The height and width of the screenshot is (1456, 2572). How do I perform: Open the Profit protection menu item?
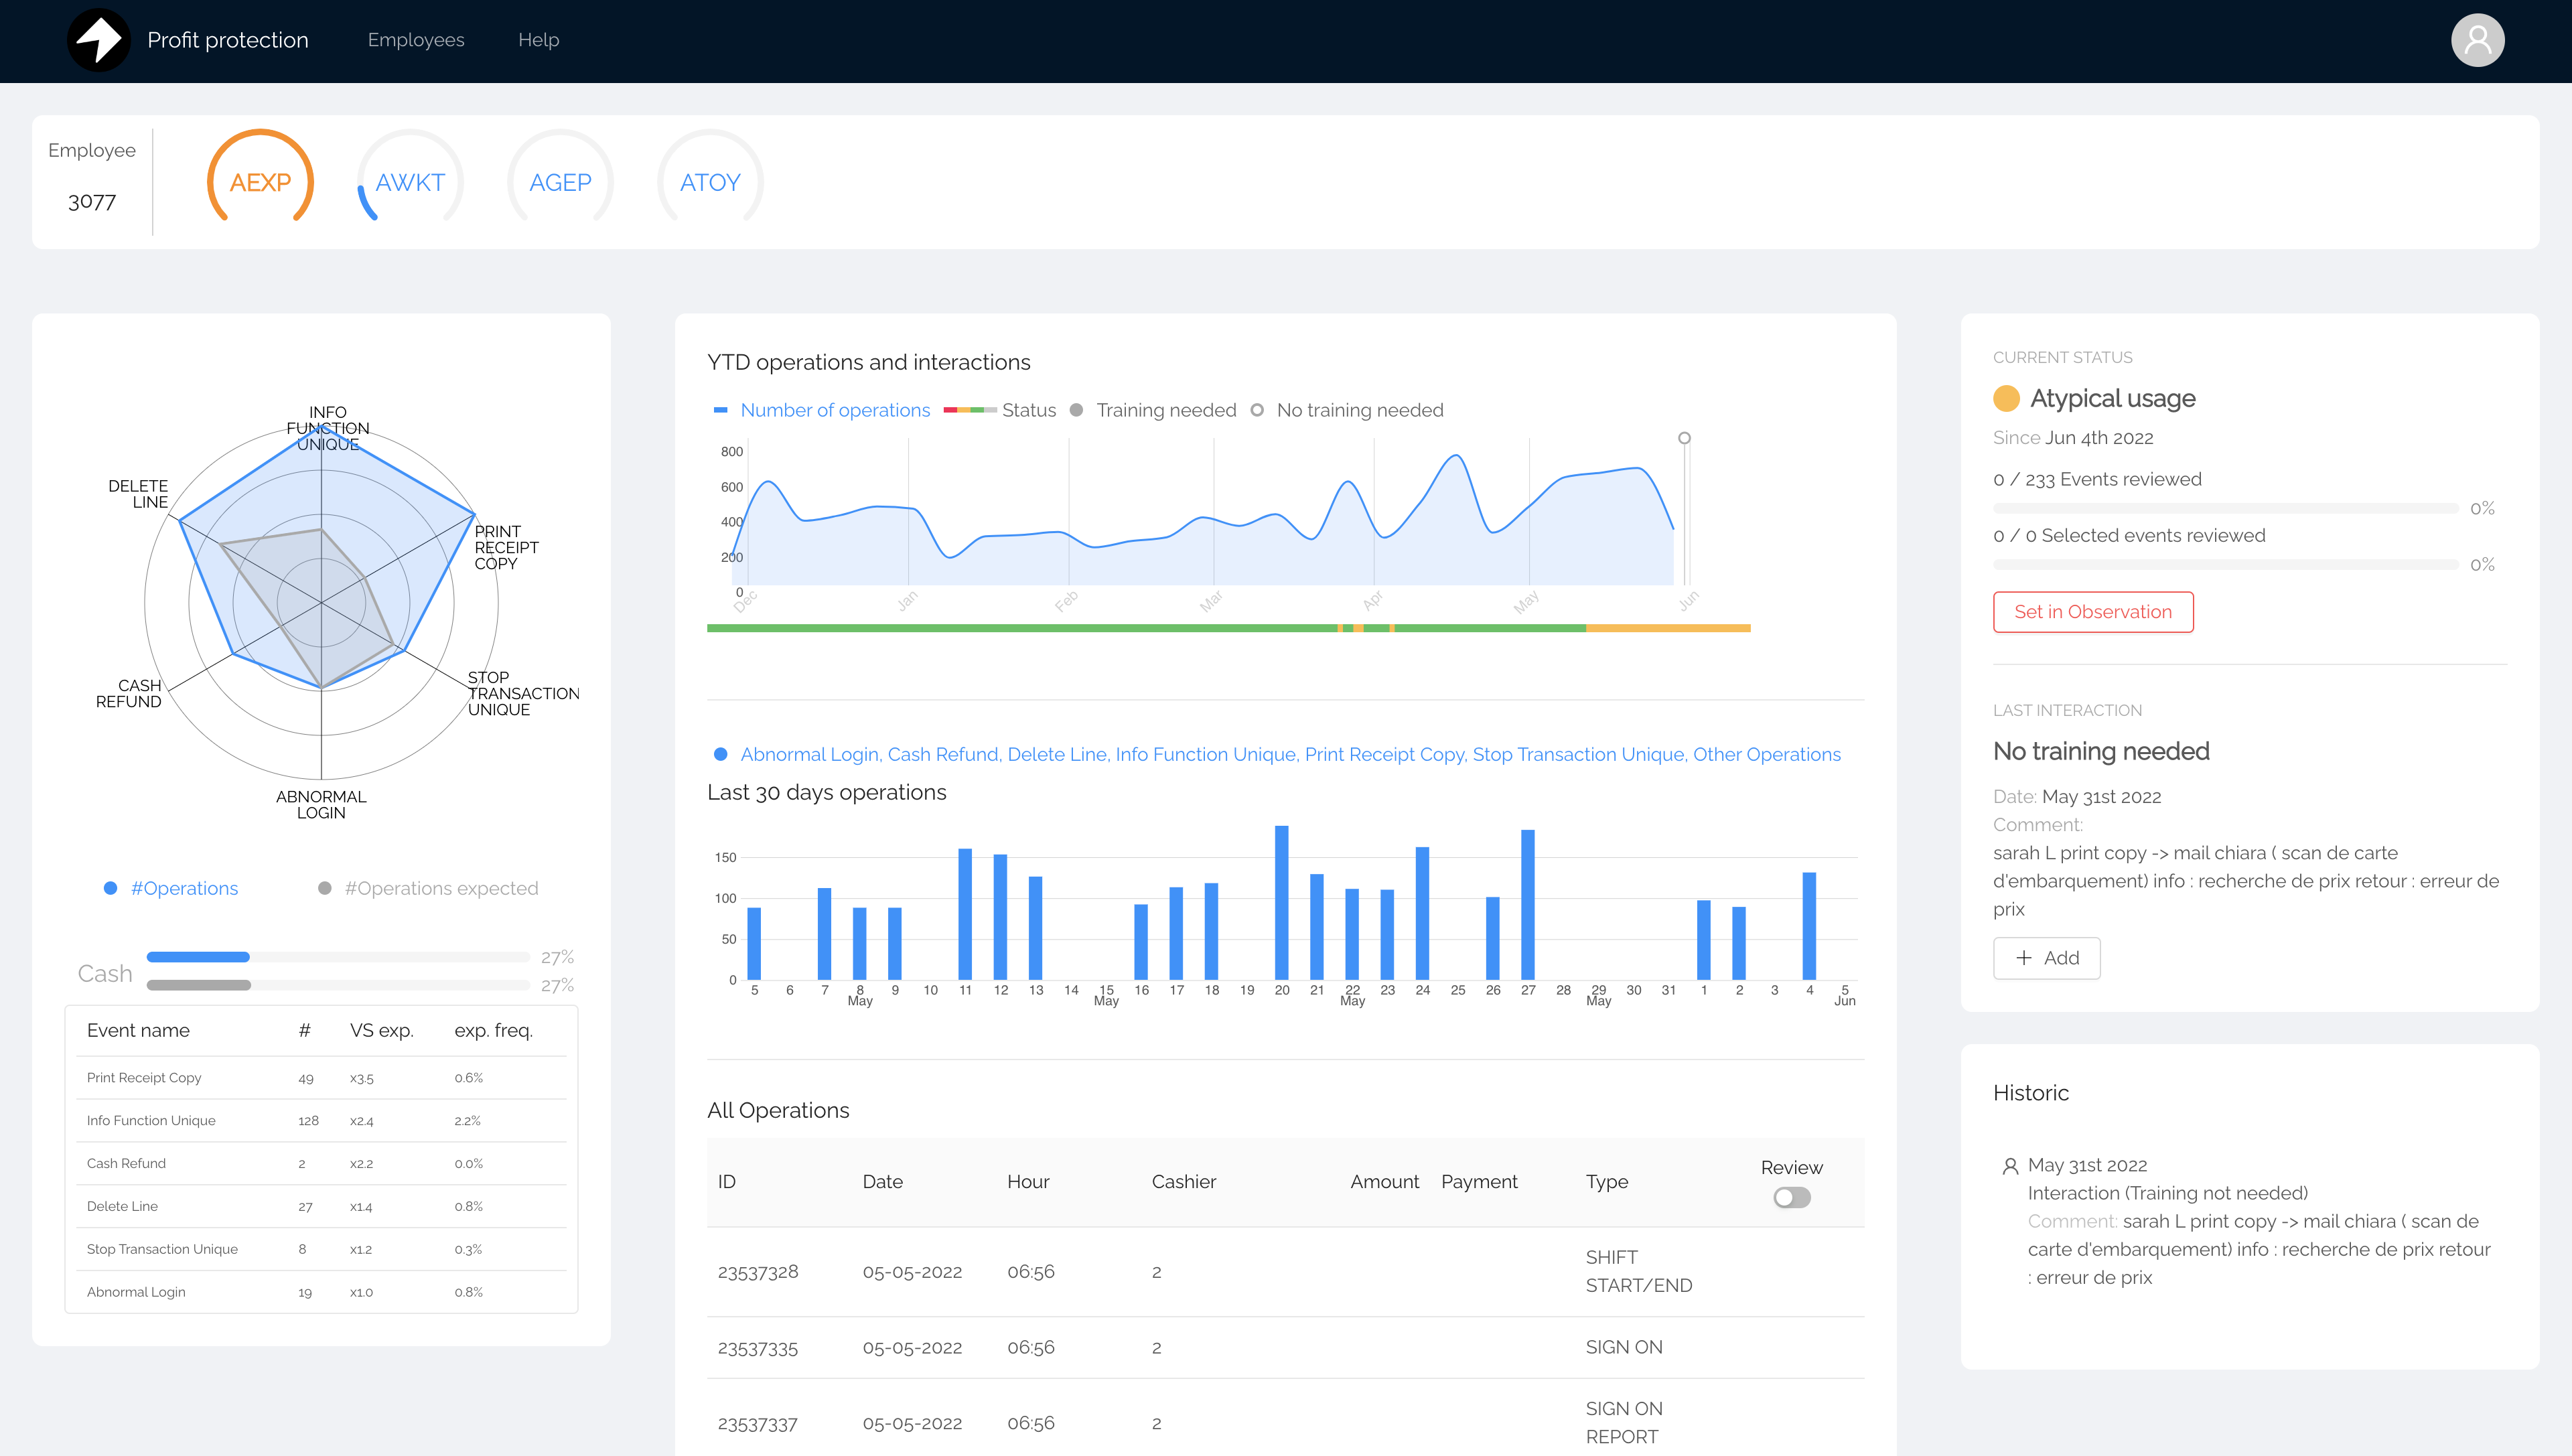click(x=228, y=40)
